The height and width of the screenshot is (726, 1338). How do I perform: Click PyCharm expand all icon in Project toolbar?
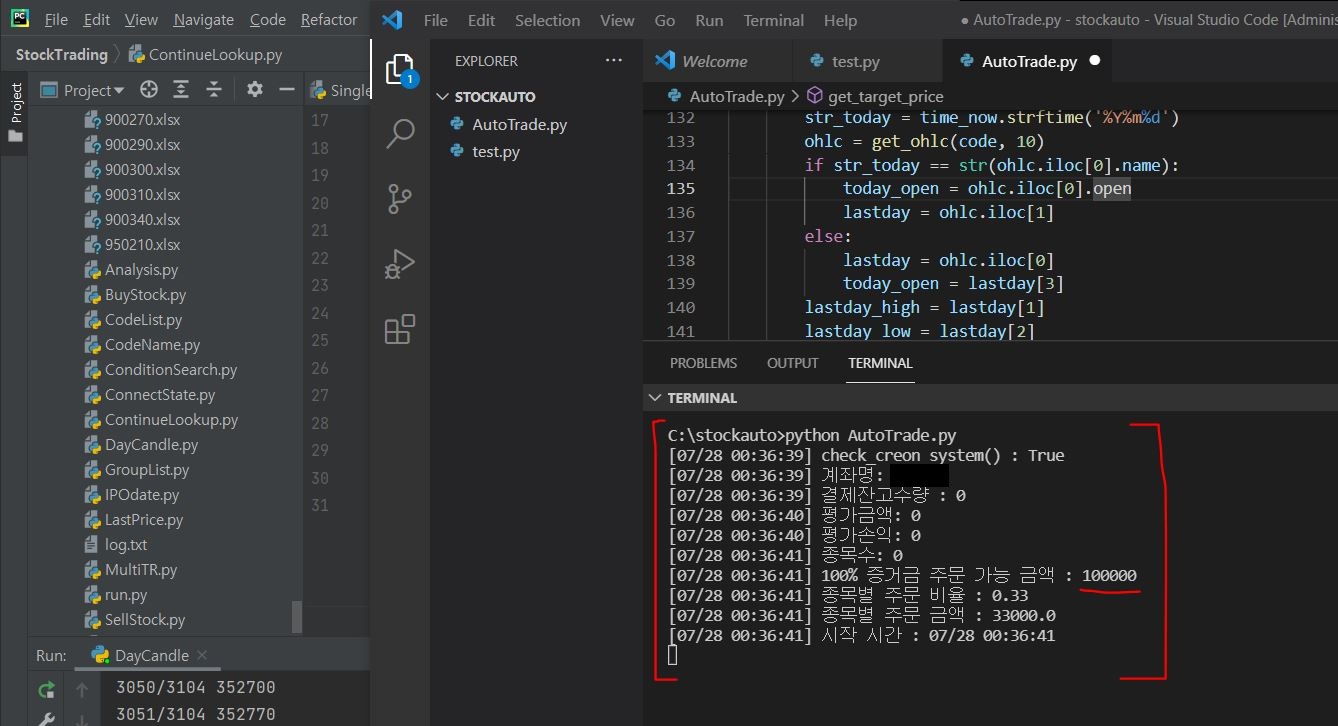[181, 90]
